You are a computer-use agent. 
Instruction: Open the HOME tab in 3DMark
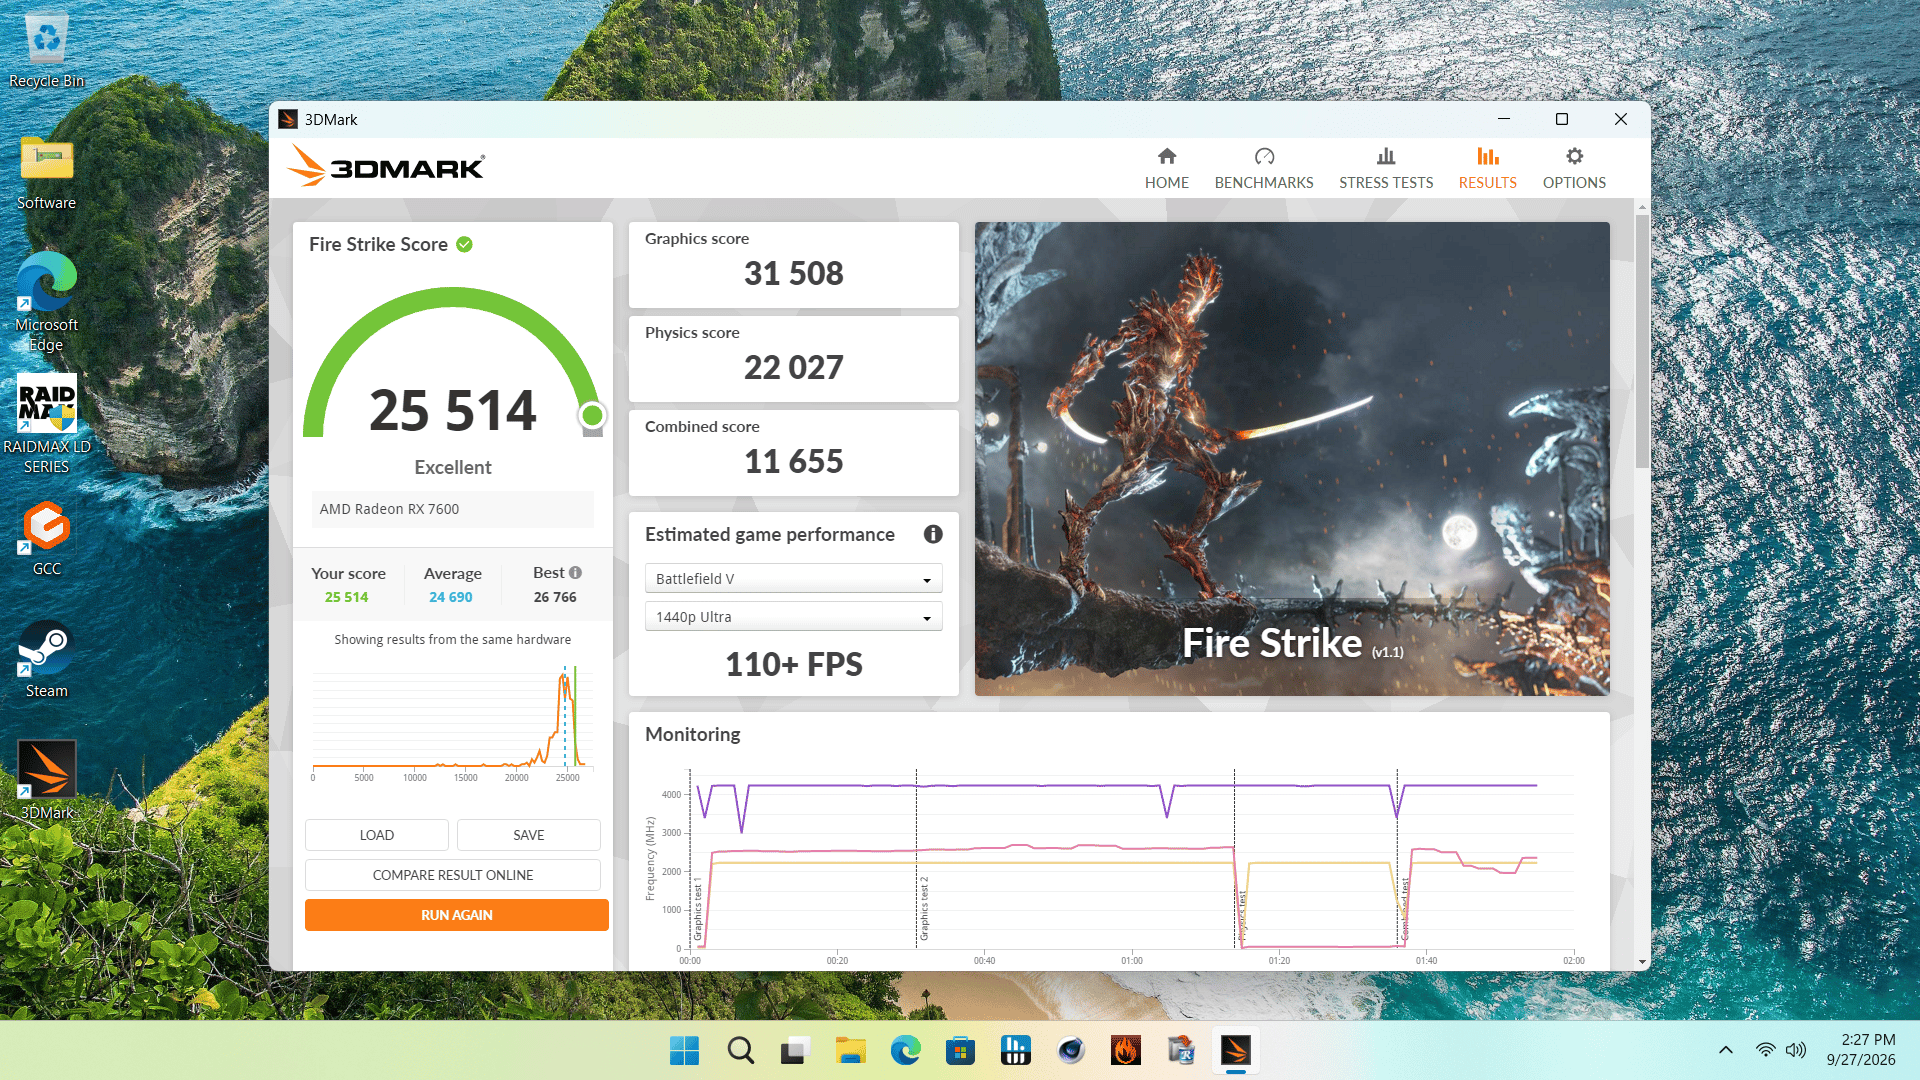coord(1166,168)
